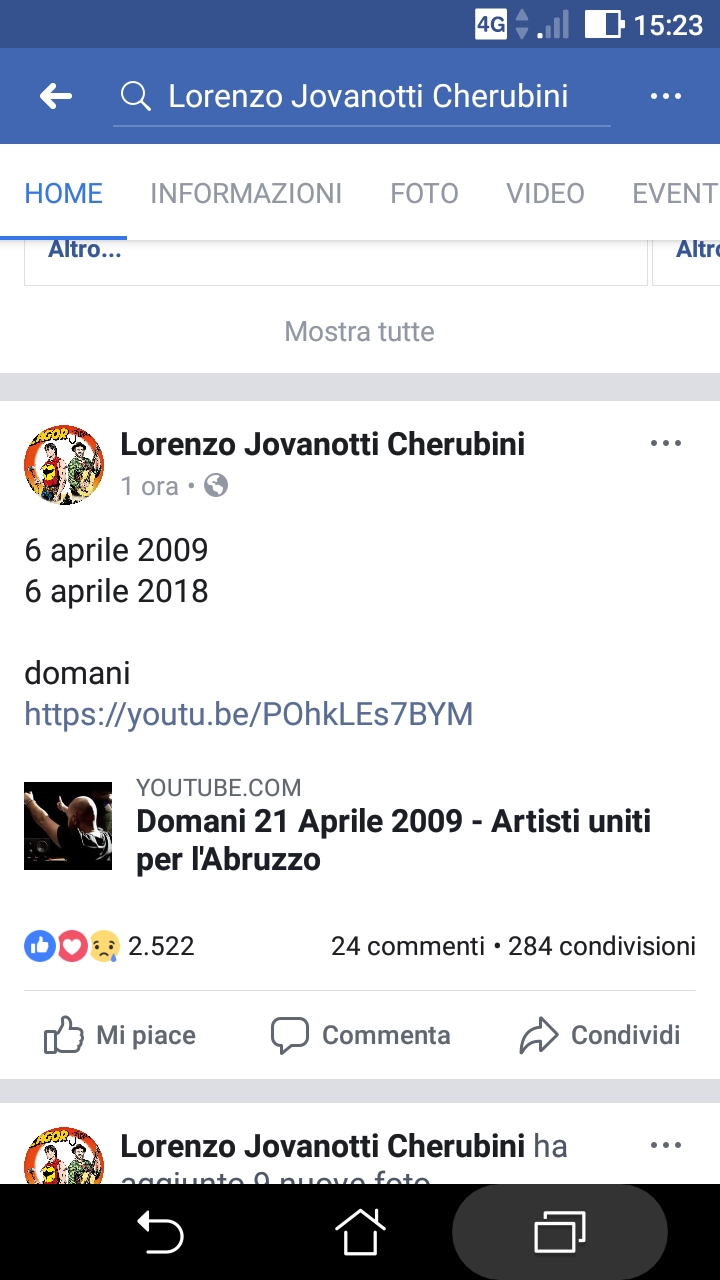Screen dimensions: 720x1280
Task: Tap the Mostra tutte link
Action: [x=360, y=331]
